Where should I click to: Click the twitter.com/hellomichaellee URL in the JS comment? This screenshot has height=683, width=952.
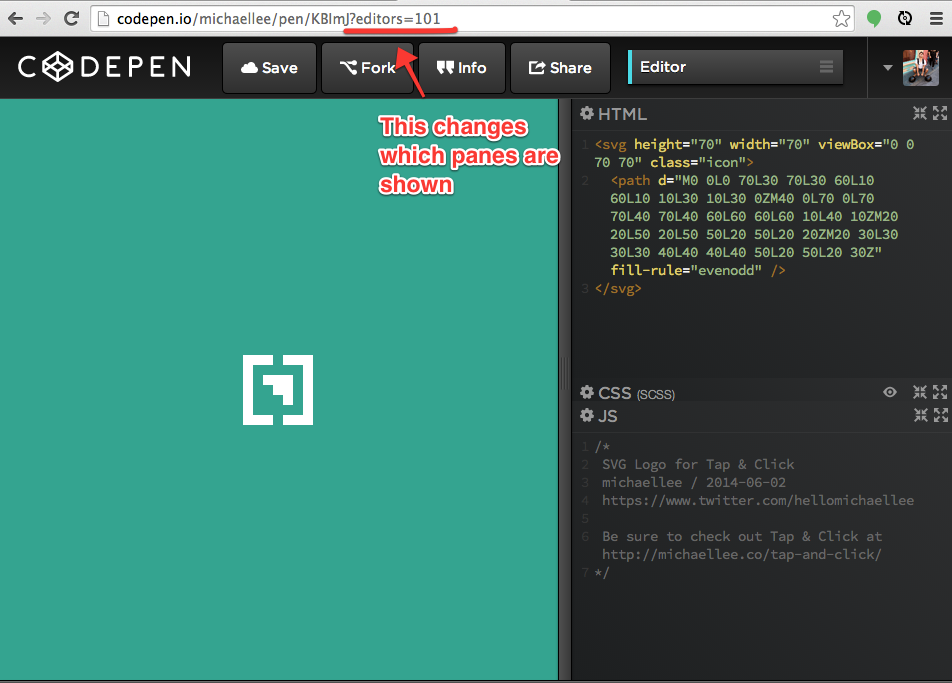pyautogui.click(x=758, y=501)
